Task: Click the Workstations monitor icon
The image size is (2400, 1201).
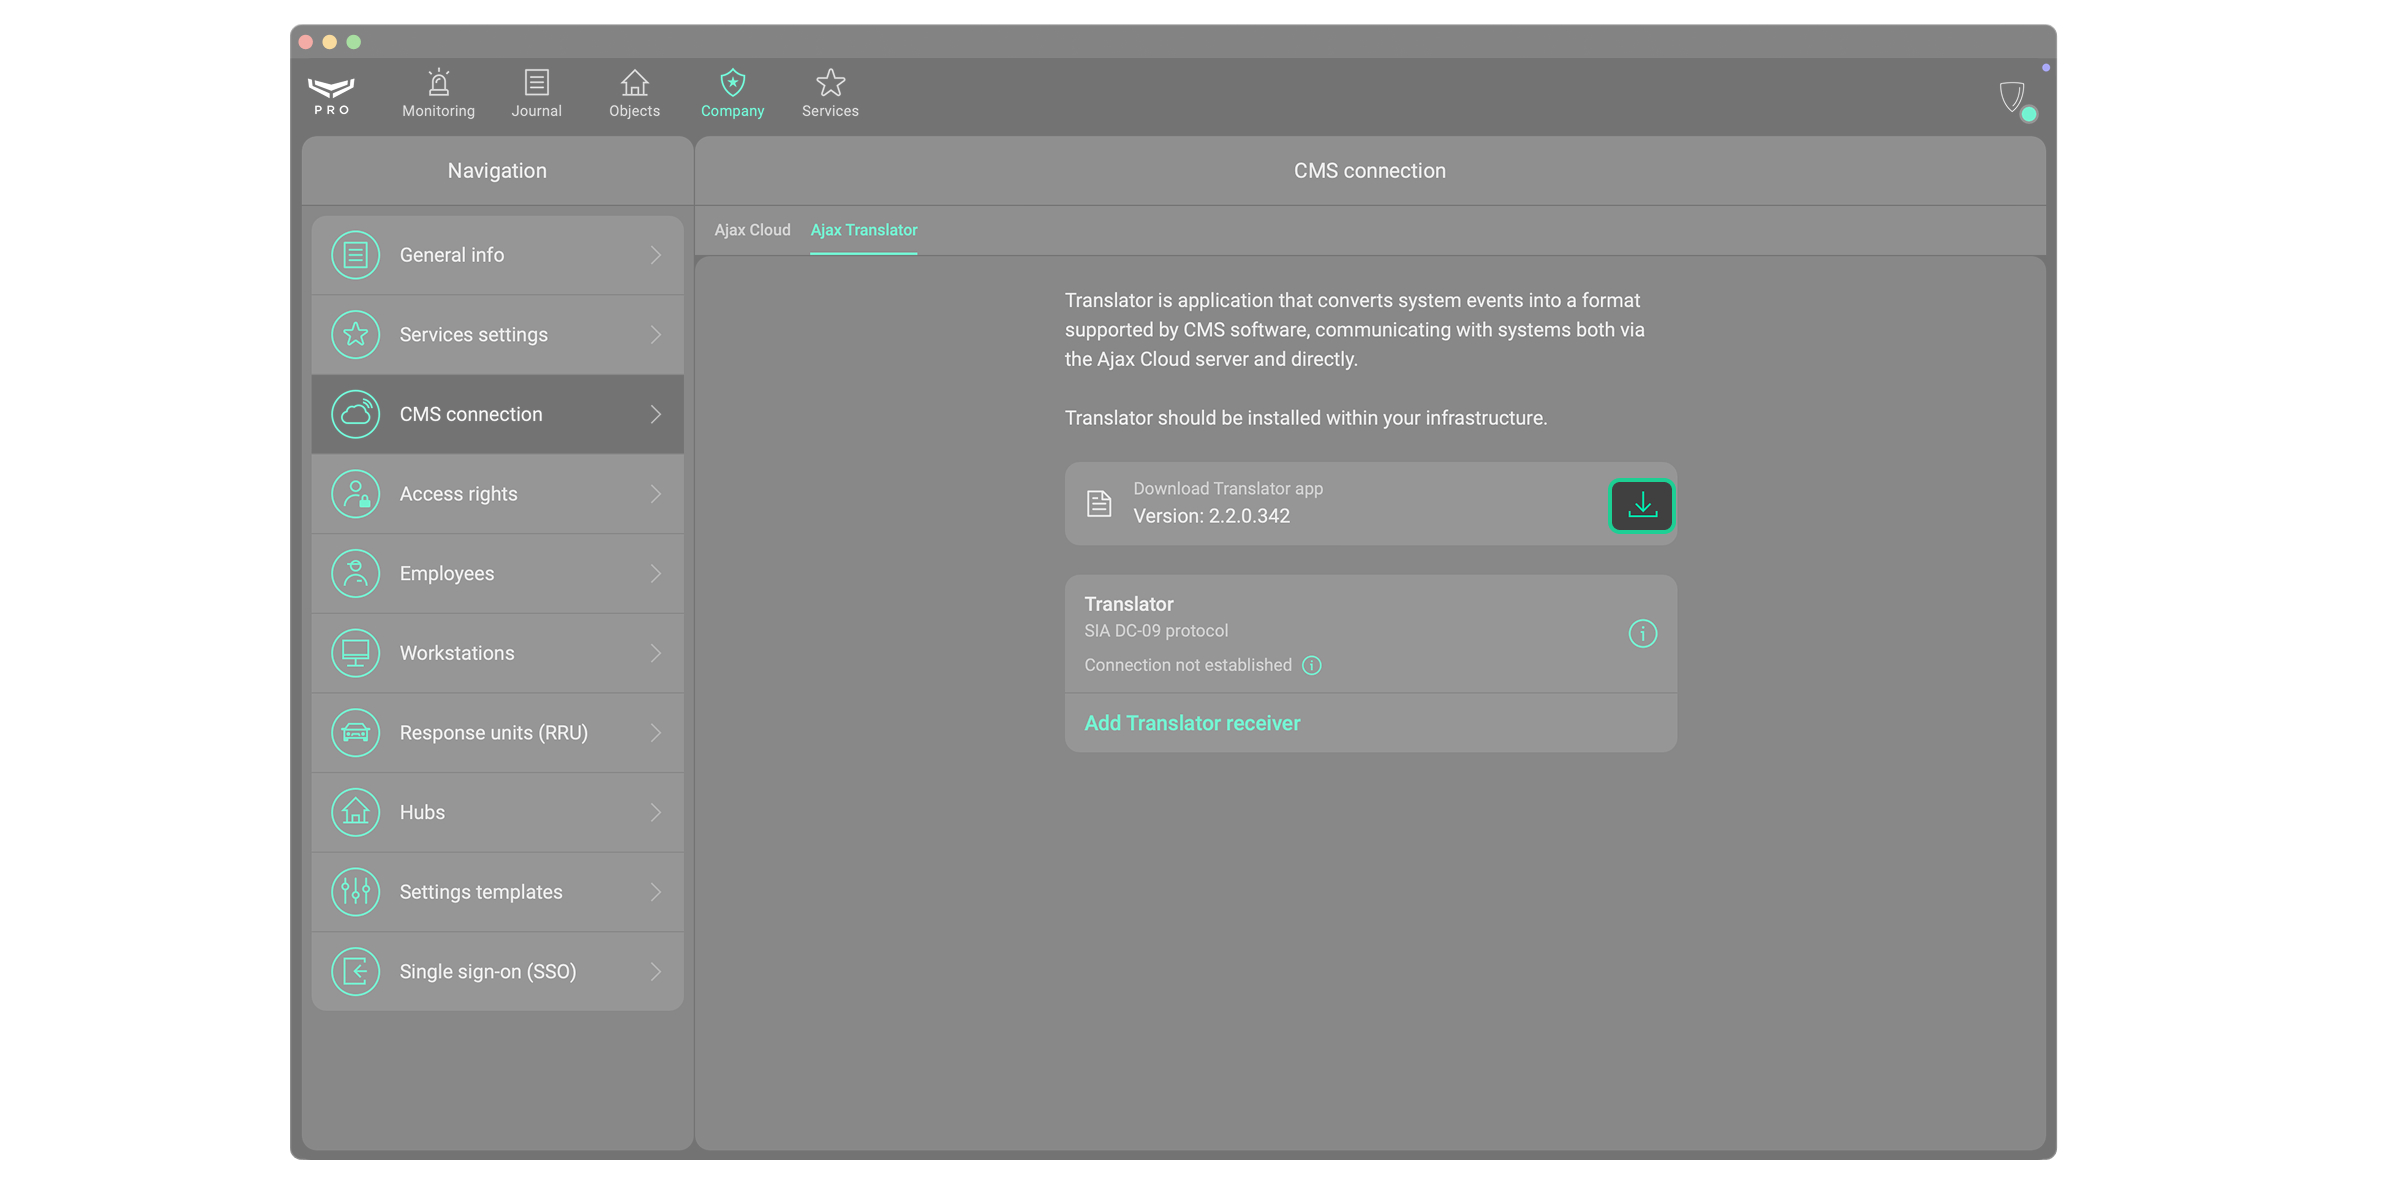Action: [x=355, y=653]
